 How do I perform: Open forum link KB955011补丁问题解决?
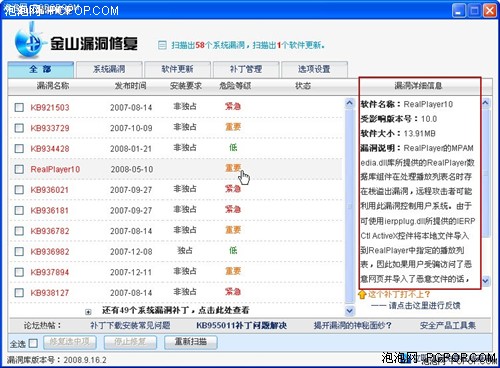tap(241, 325)
